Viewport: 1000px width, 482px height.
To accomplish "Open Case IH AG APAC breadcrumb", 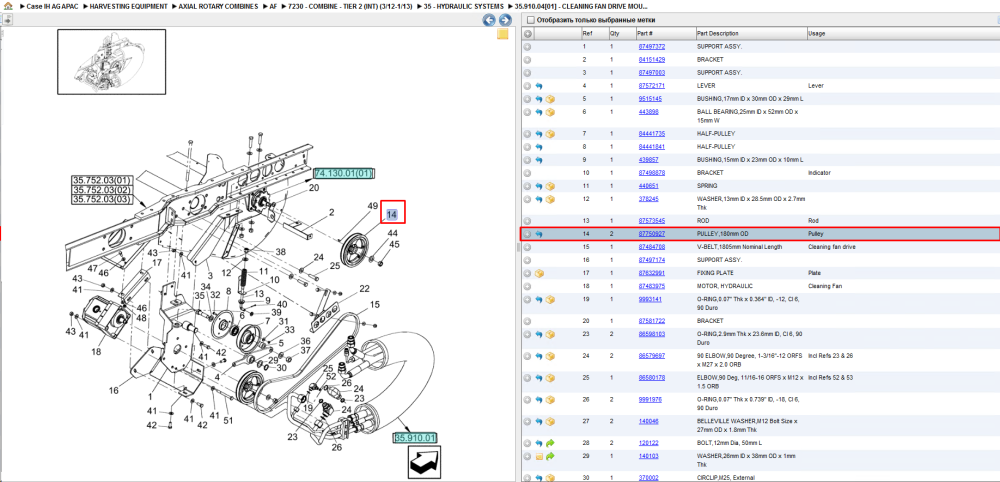I will click(x=52, y=6).
